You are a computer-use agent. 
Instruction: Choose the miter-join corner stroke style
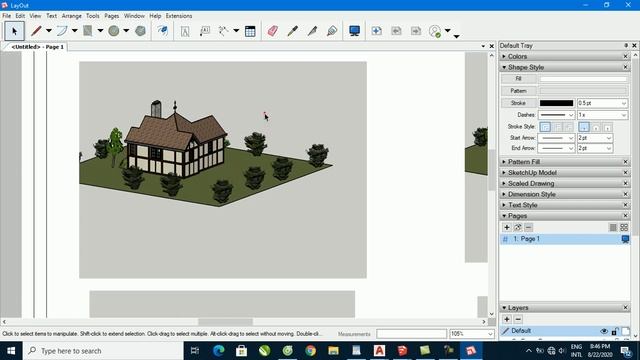[545, 127]
